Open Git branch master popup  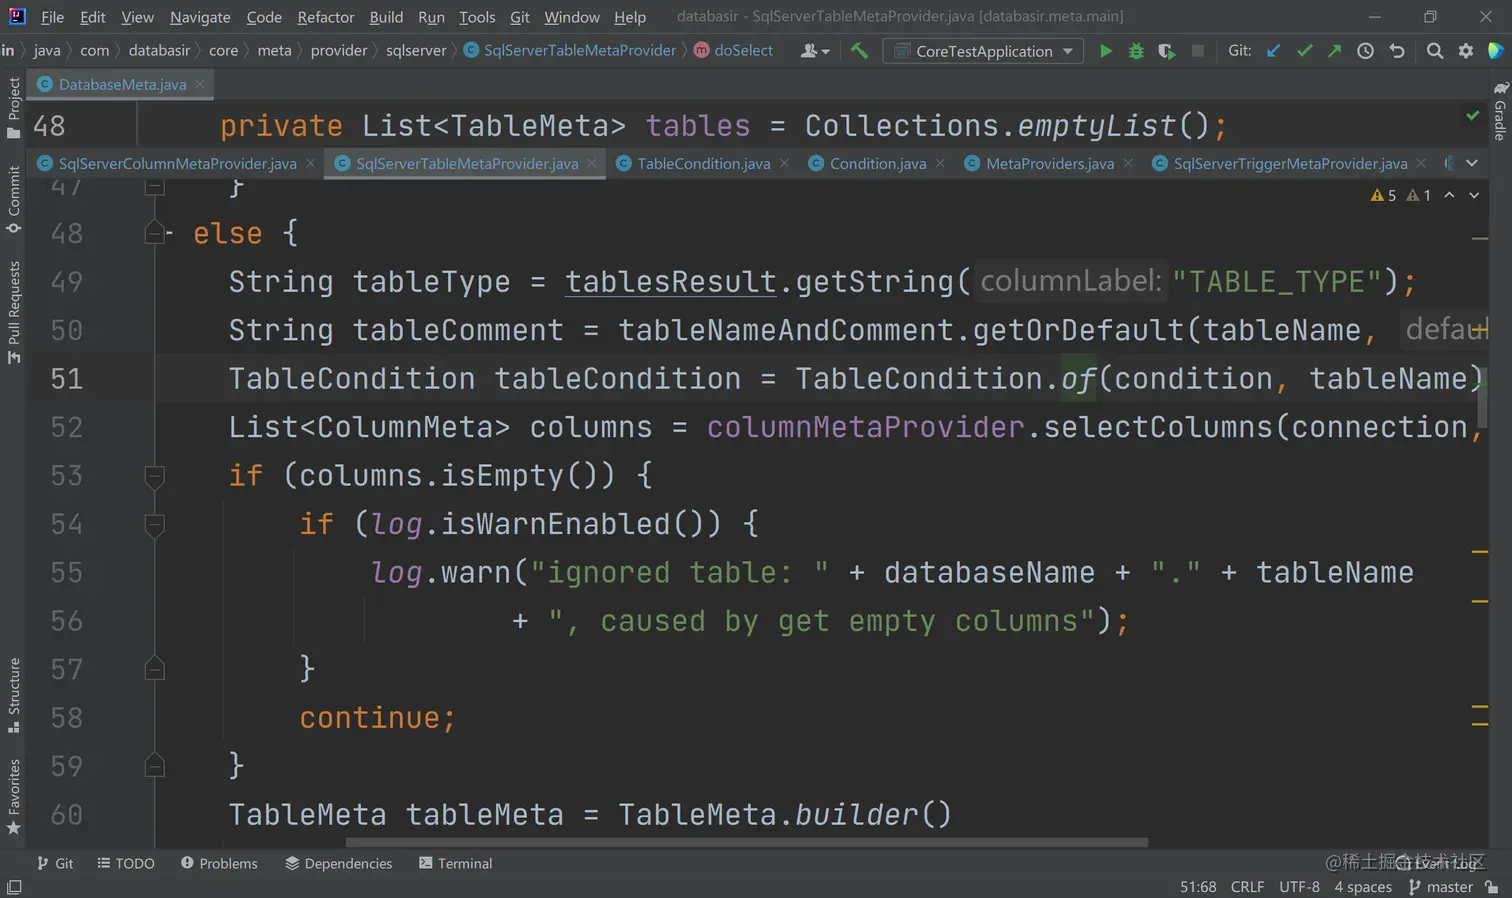click(1441, 887)
